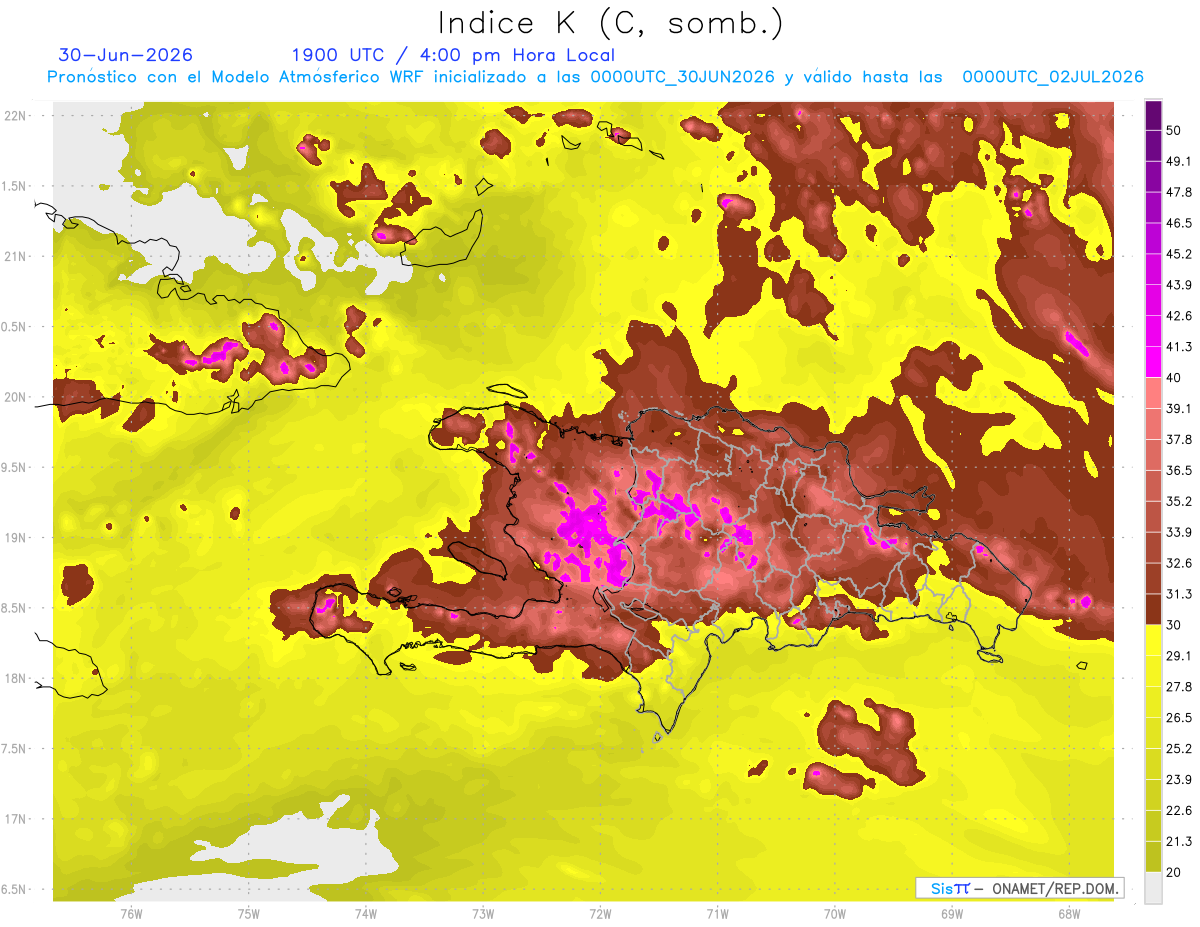
Task: Click the '46.5' colorbar label
Action: tap(1179, 223)
